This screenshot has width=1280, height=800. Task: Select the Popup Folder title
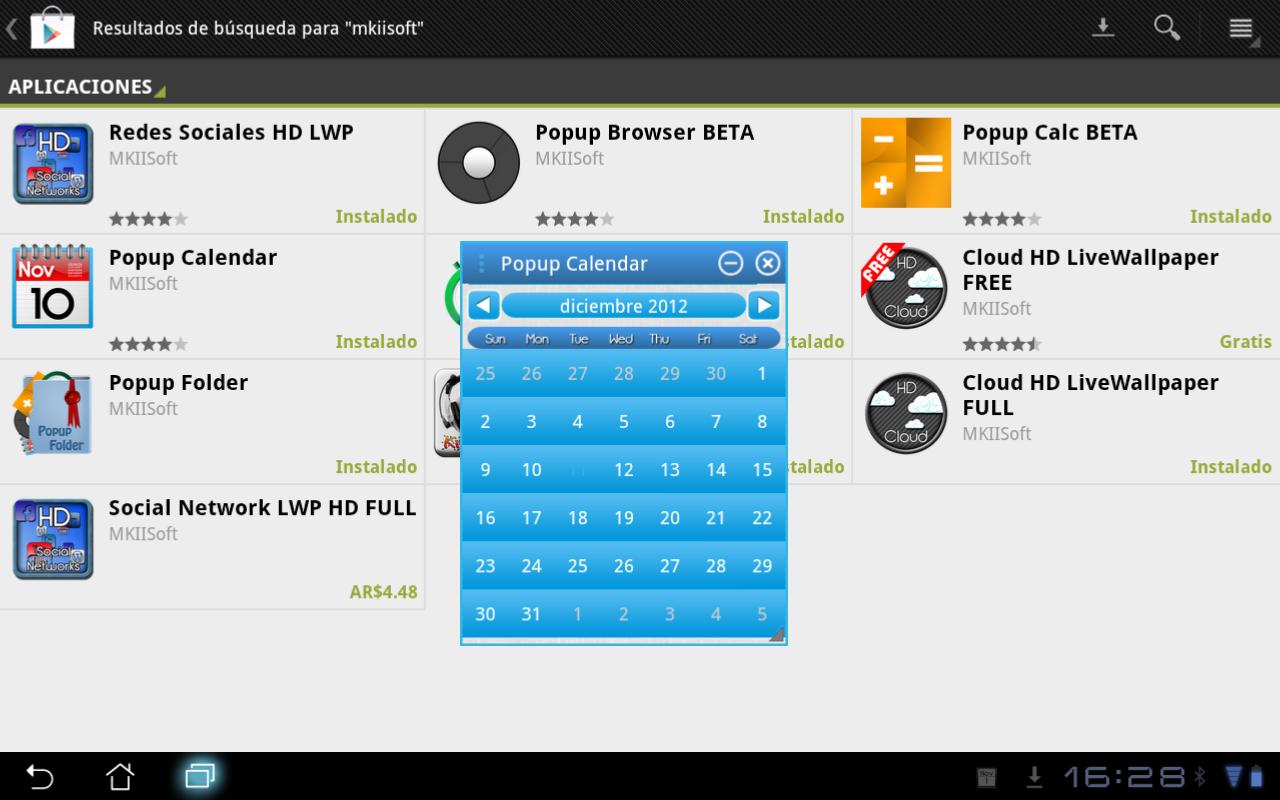178,382
